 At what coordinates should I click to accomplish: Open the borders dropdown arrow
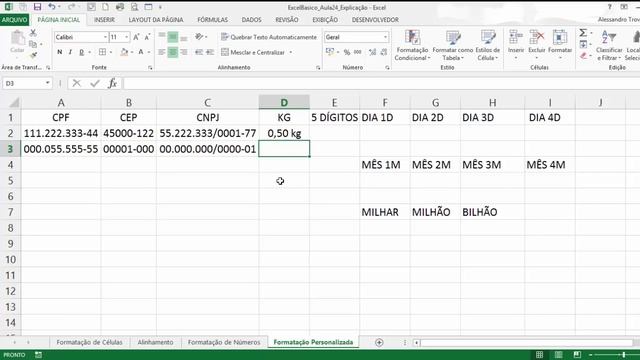(111, 52)
